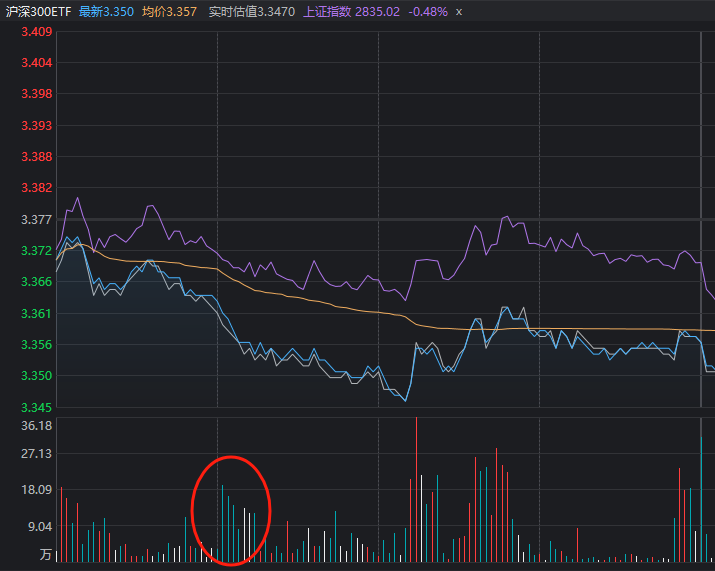Image resolution: width=715 pixels, height=571 pixels.
Task: Click the 上证指数 2835.02 label
Action: [352, 12]
